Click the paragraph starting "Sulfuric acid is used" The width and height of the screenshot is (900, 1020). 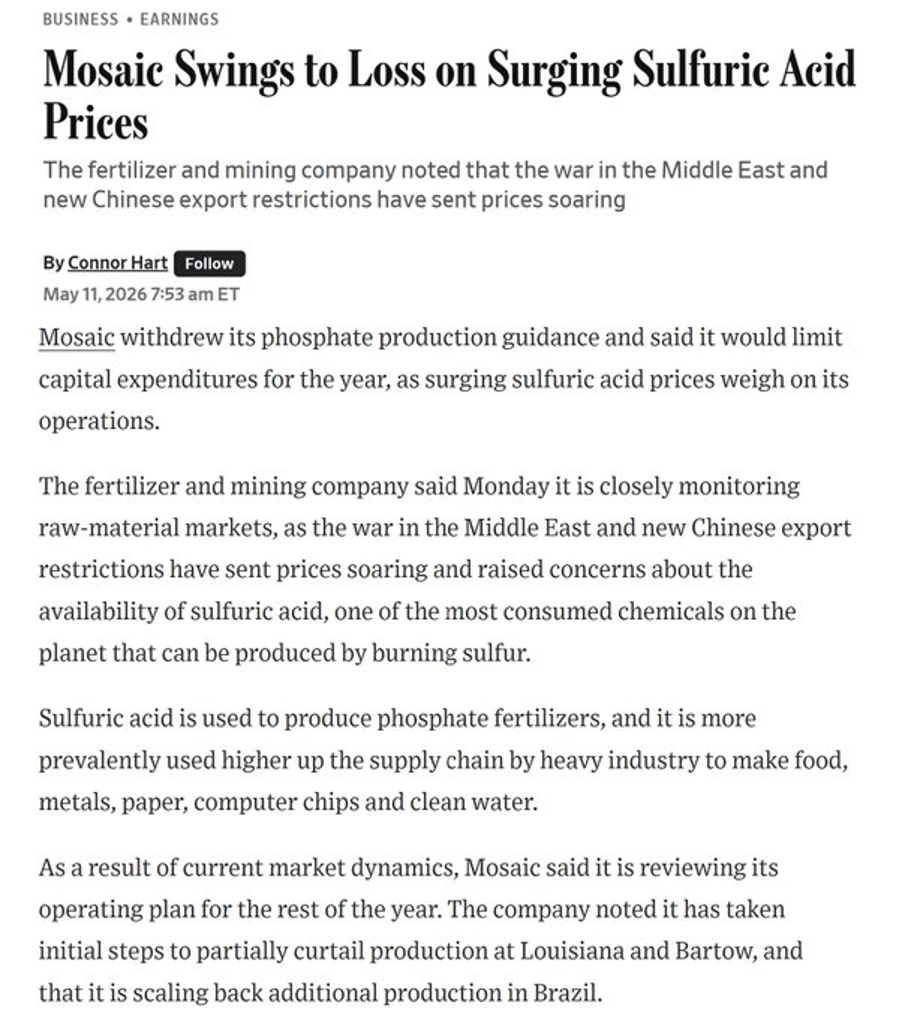coord(443,760)
